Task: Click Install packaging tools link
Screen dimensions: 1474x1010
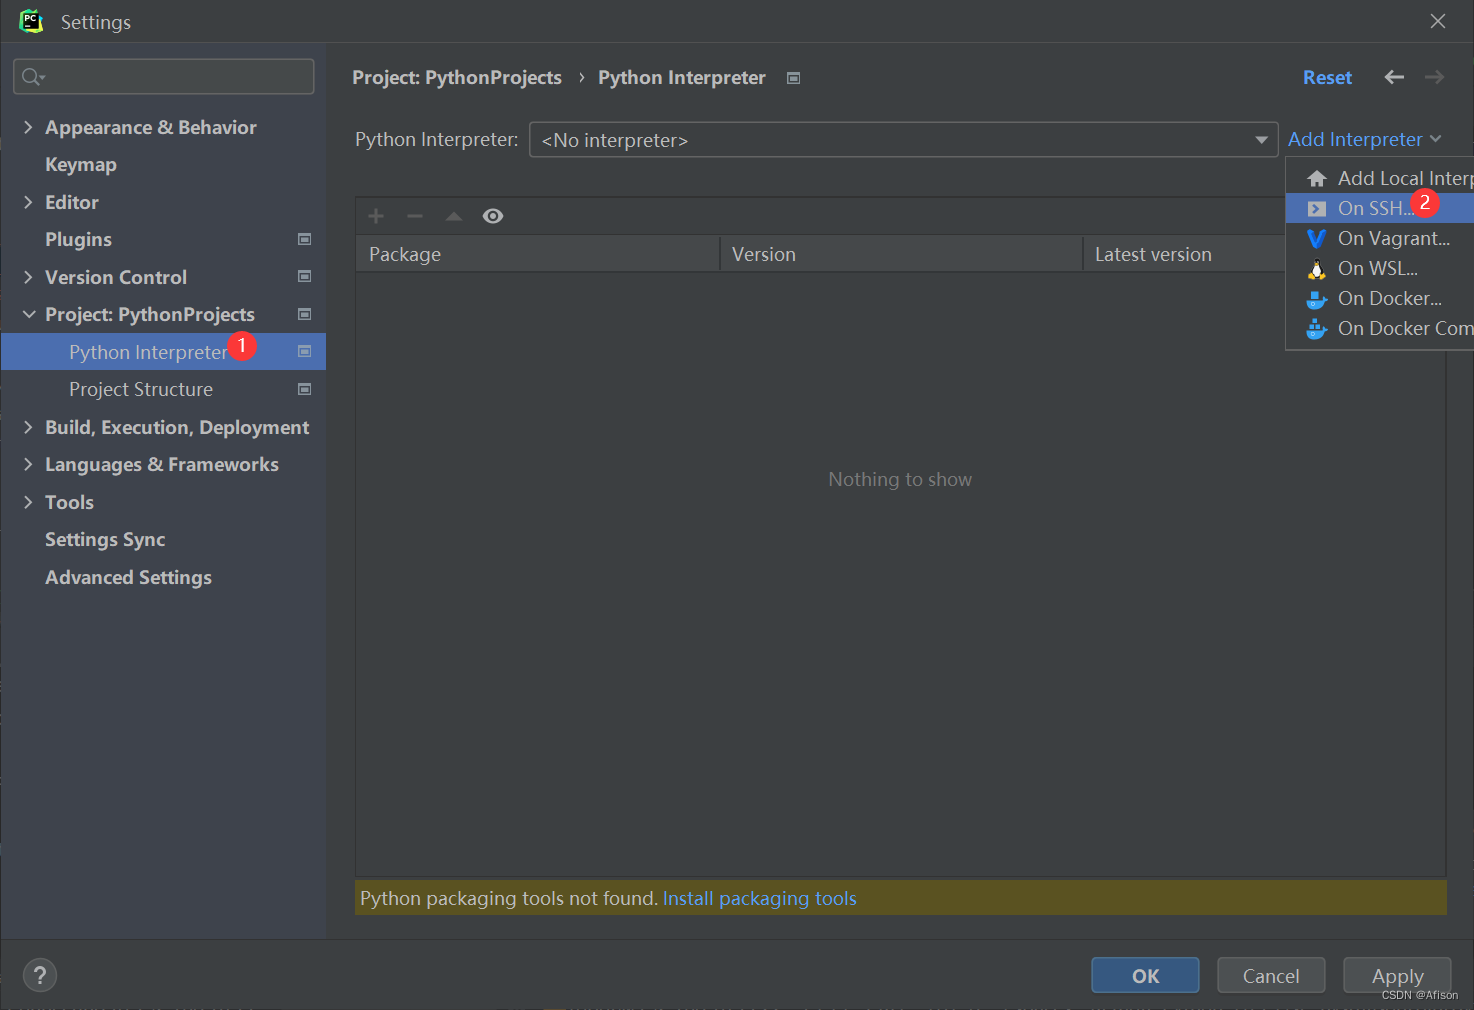Action: tap(759, 898)
